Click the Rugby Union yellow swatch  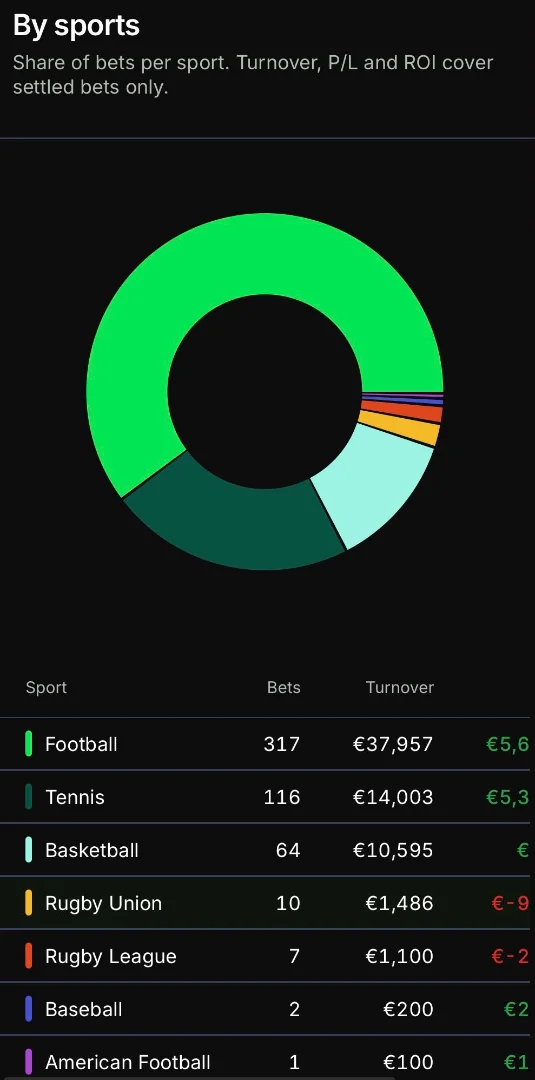(x=29, y=903)
